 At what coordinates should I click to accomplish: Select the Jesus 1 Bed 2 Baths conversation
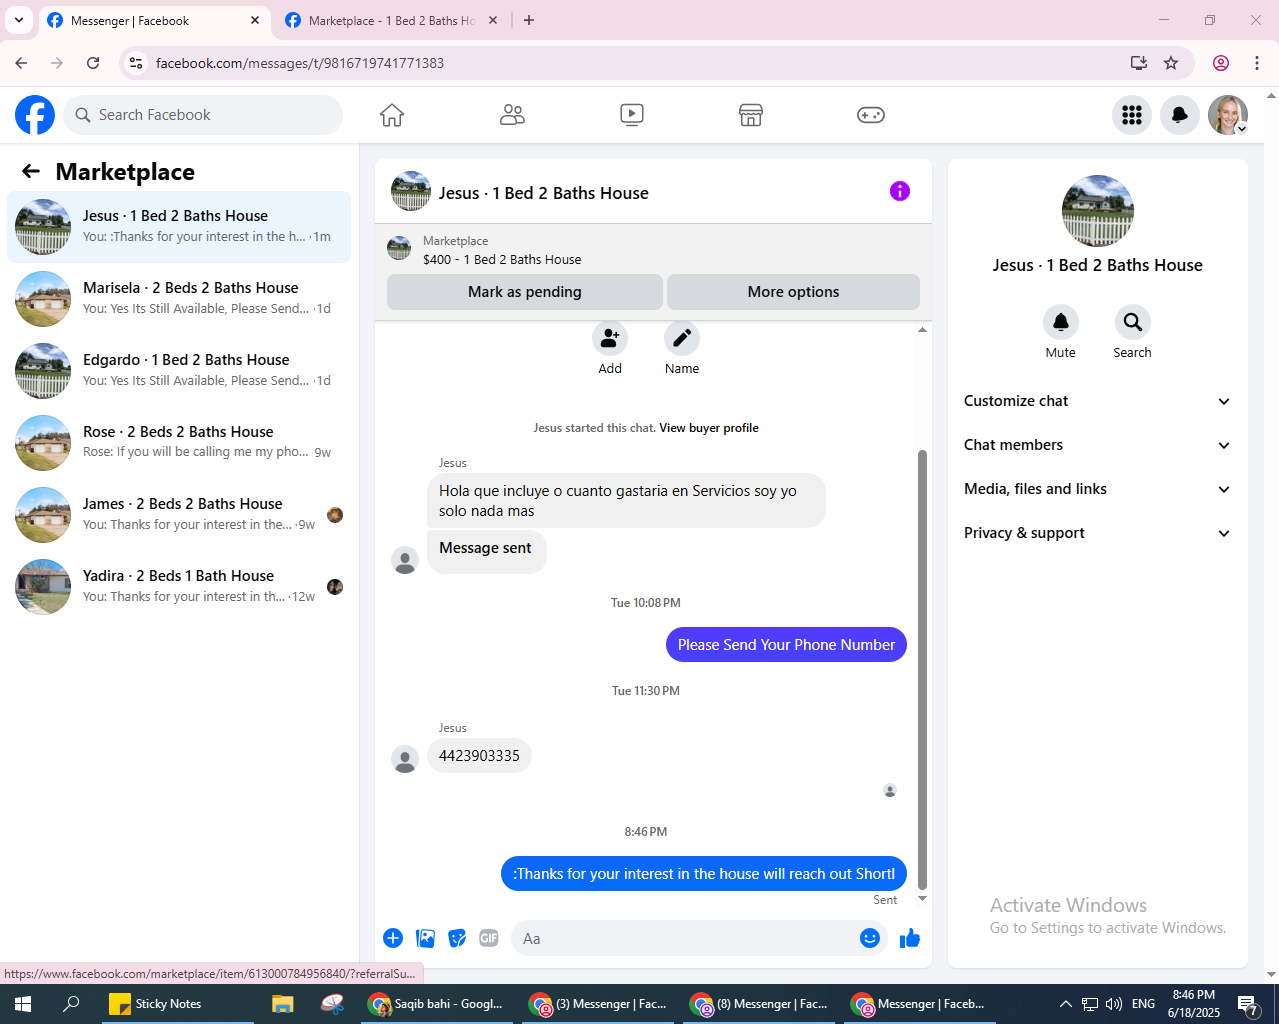pyautogui.click(x=179, y=227)
